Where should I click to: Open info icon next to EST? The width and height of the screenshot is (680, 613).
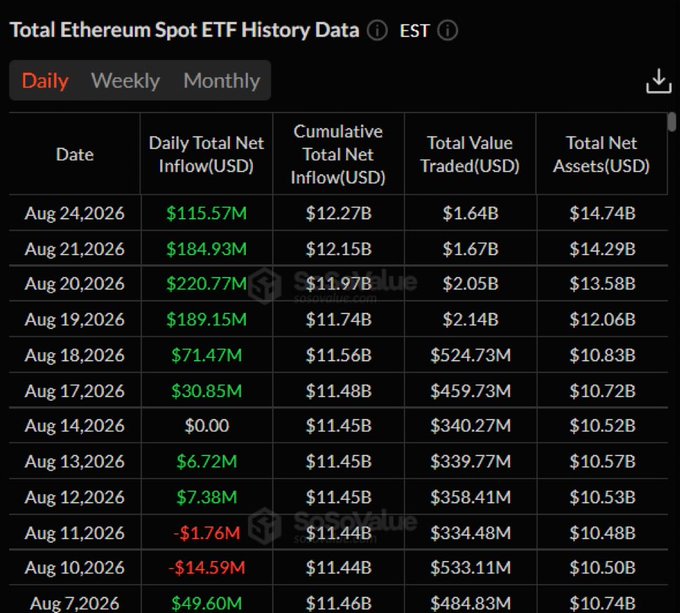coord(448,31)
